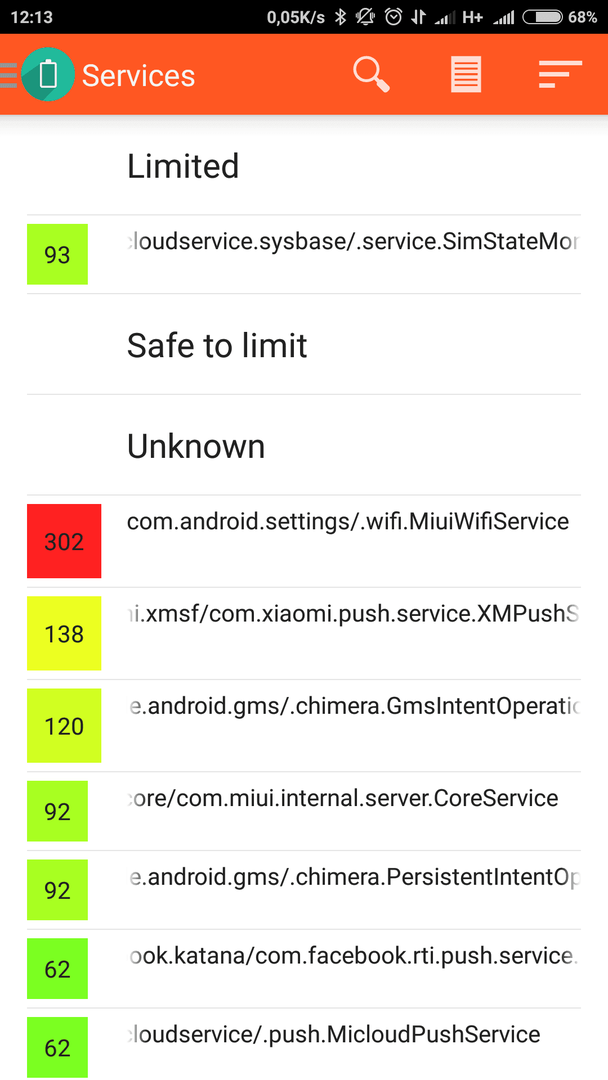Open the sort filter icon
Image resolution: width=608 pixels, height=1080 pixels.
tap(560, 74)
